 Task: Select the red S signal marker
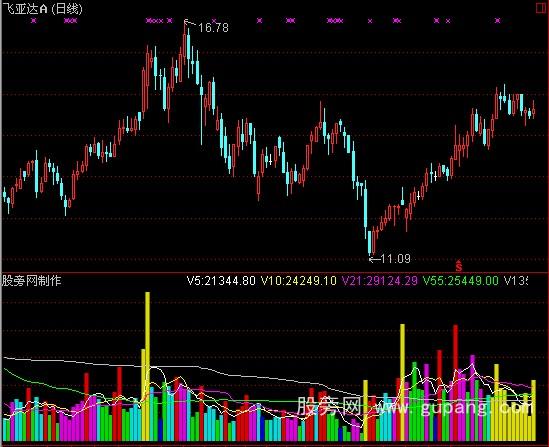[459, 266]
